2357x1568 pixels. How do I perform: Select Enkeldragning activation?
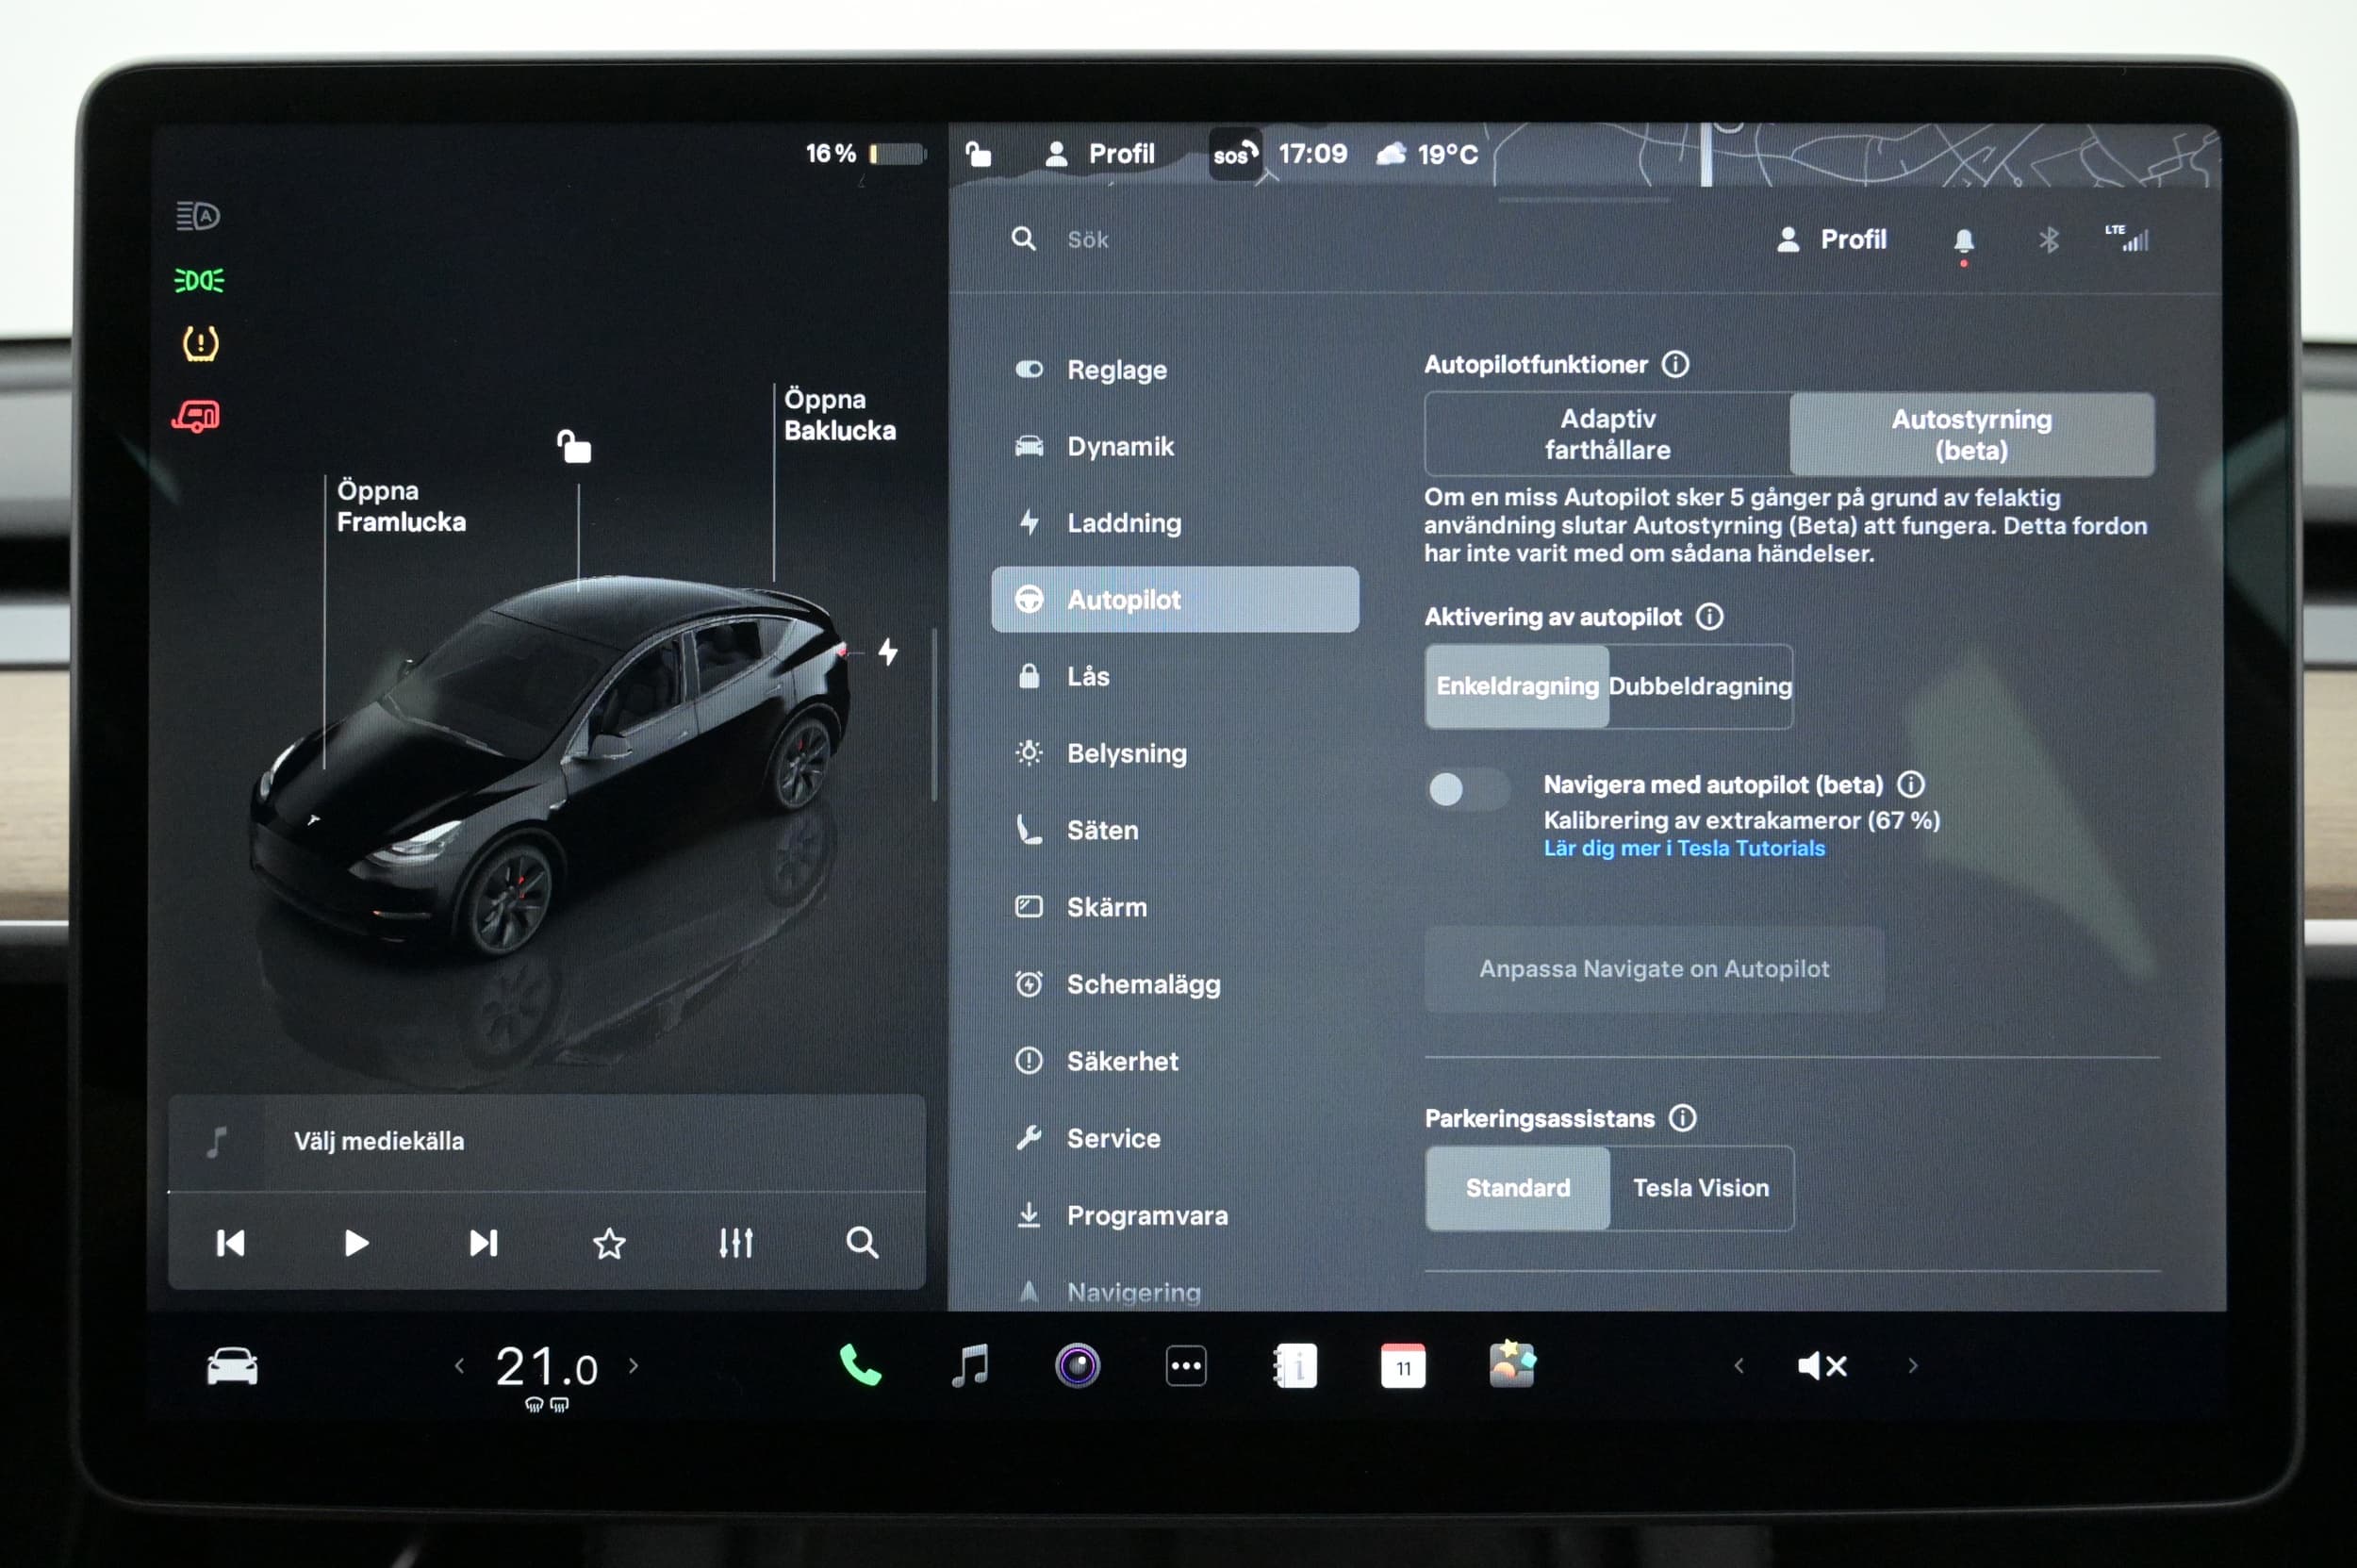1517,686
